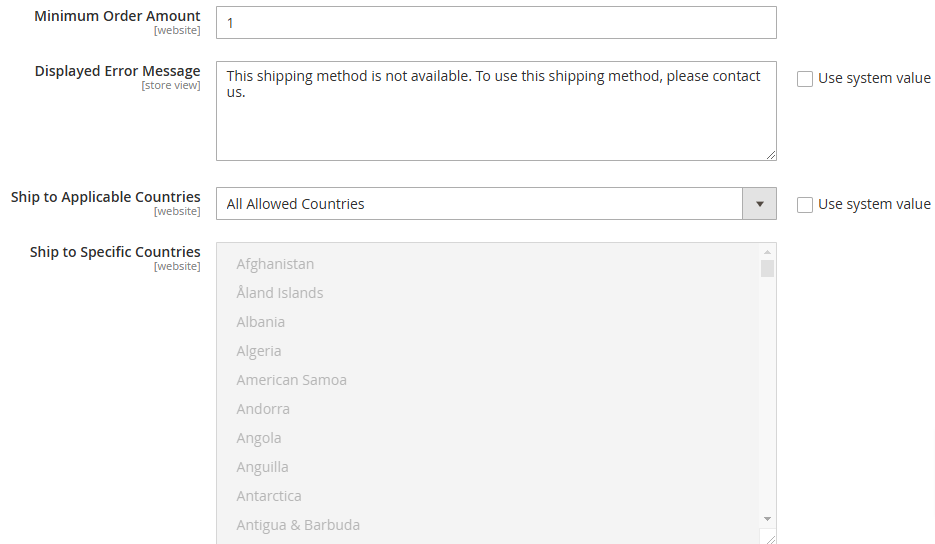Choose Albania from Ship to Specific Countries

[261, 322]
